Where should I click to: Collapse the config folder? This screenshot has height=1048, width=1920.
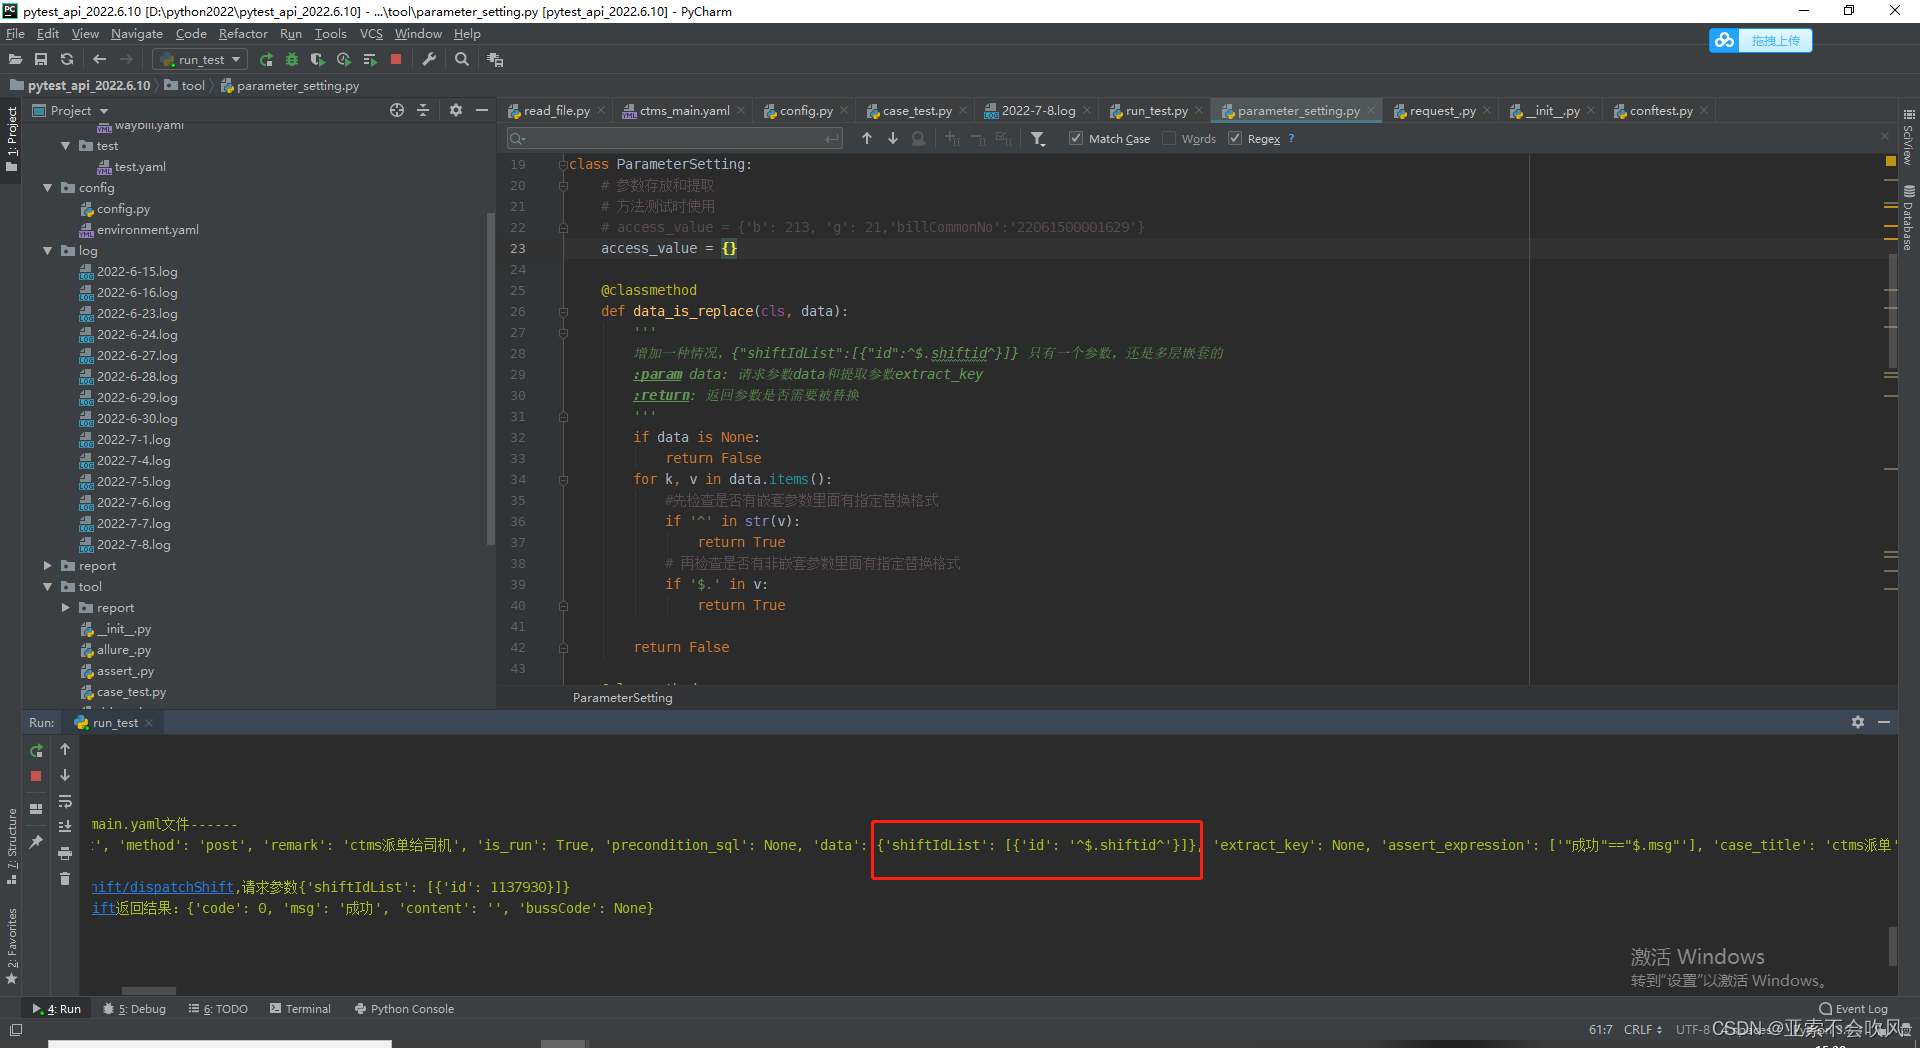[x=47, y=188]
